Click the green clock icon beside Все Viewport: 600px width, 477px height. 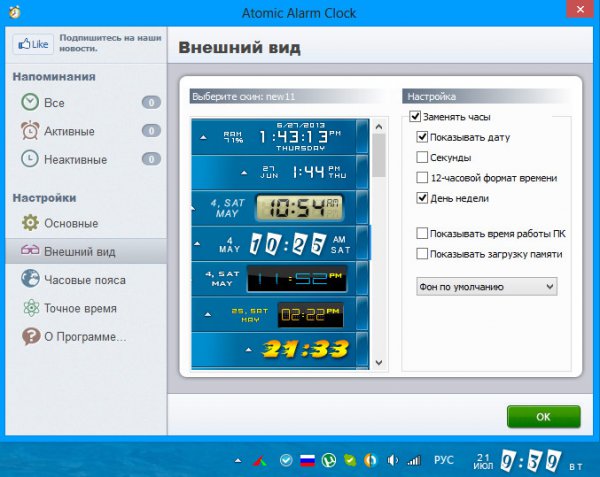(30, 103)
